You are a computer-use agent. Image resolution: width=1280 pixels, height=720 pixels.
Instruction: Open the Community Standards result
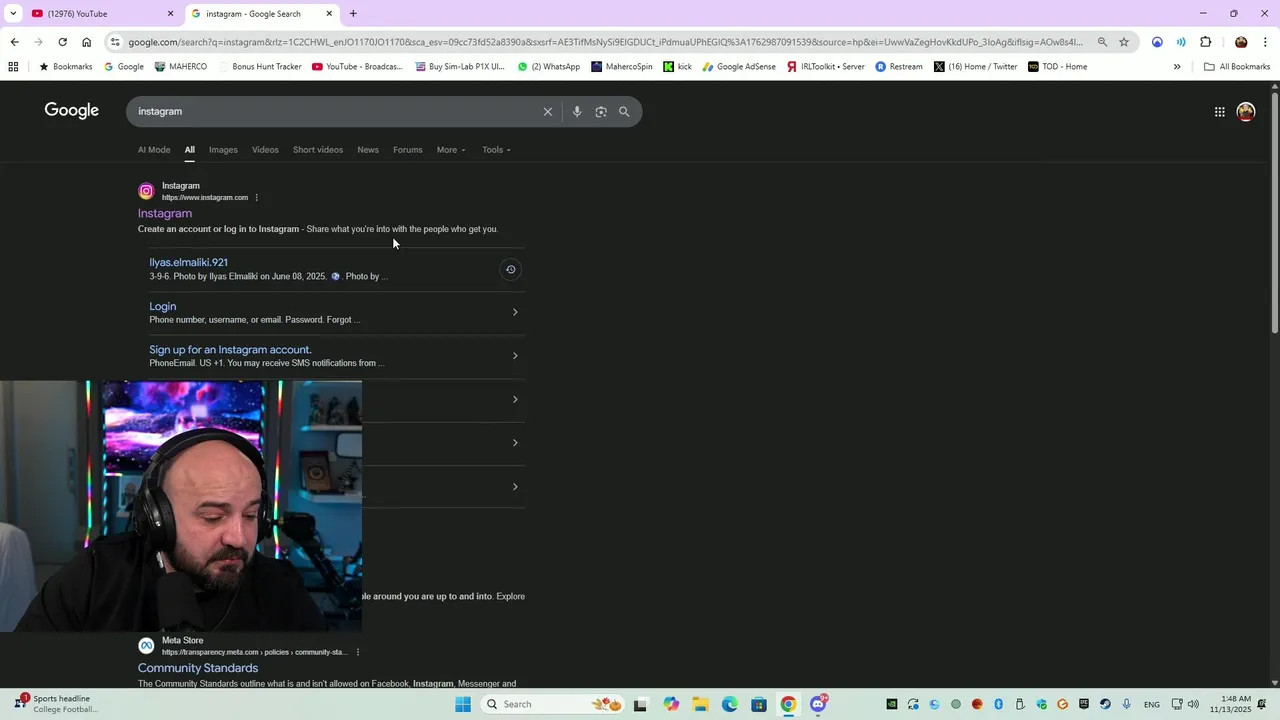198,668
